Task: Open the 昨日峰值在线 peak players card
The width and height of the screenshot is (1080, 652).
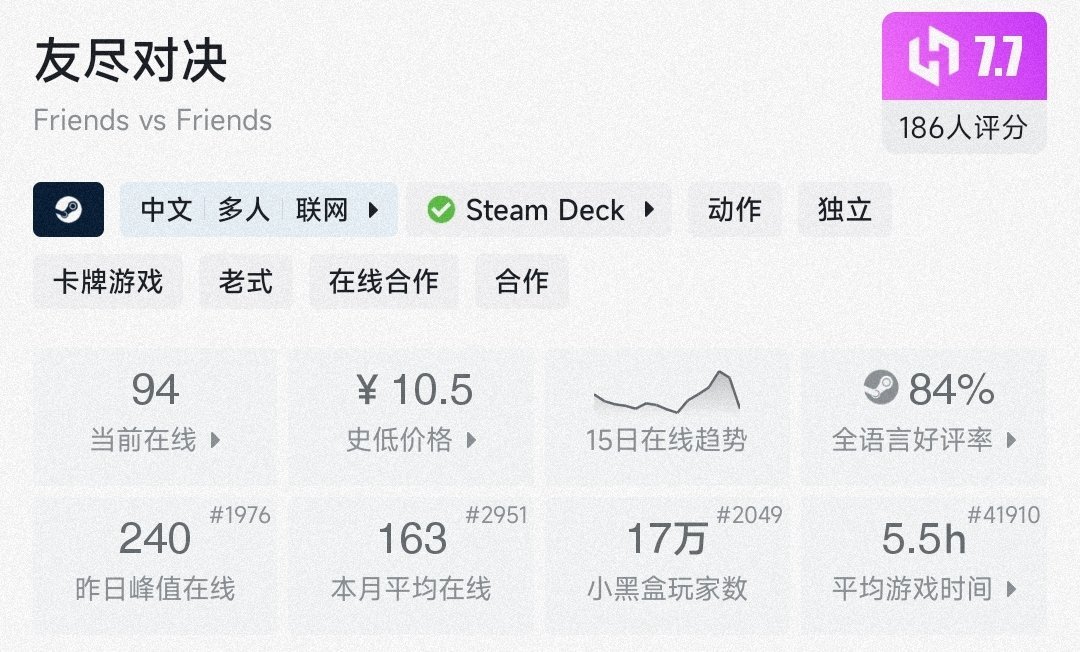Action: (155, 560)
